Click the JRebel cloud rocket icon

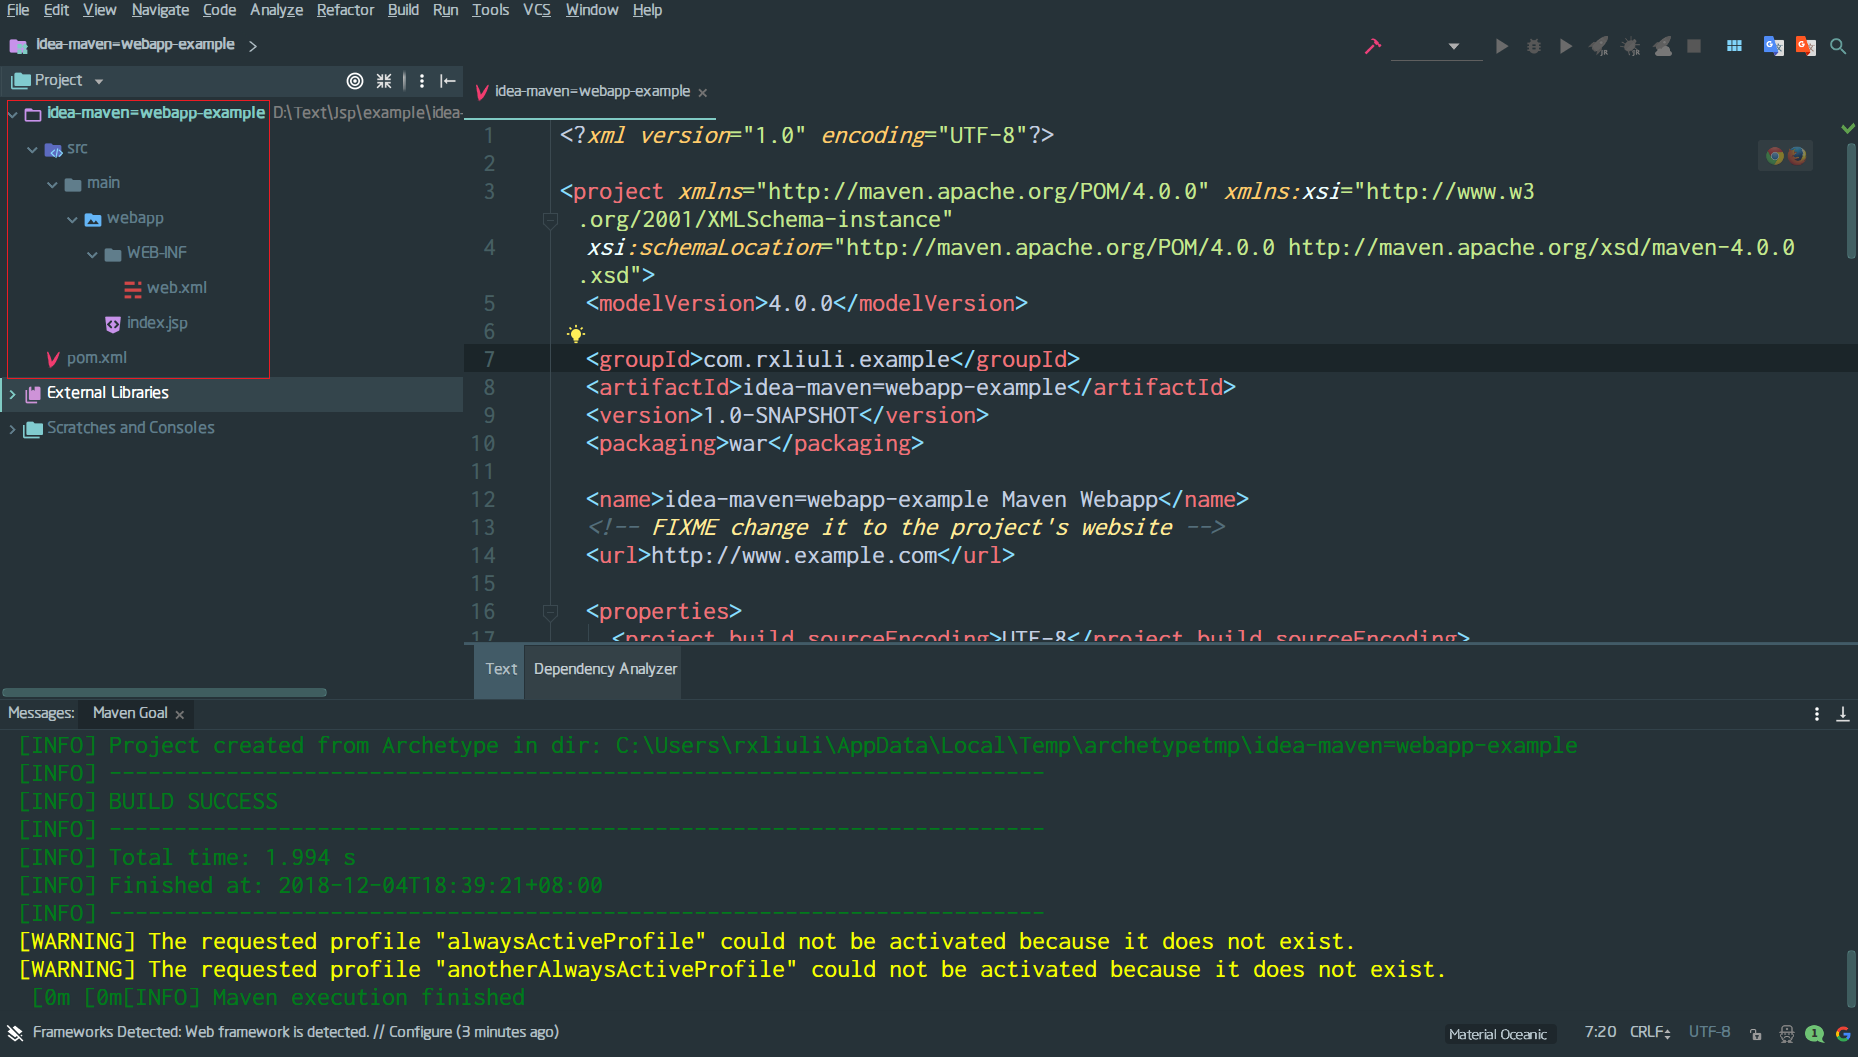tap(1662, 46)
